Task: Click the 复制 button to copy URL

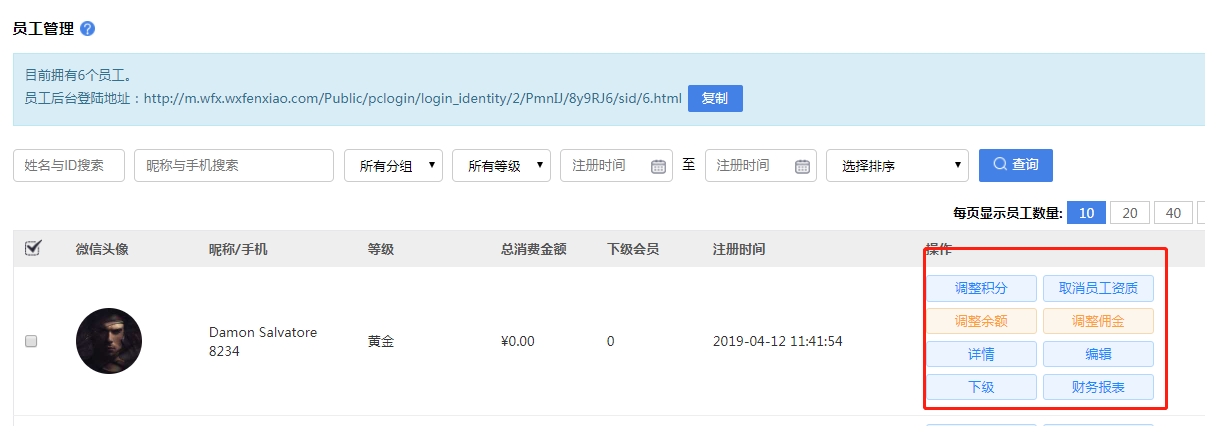Action: [x=715, y=99]
